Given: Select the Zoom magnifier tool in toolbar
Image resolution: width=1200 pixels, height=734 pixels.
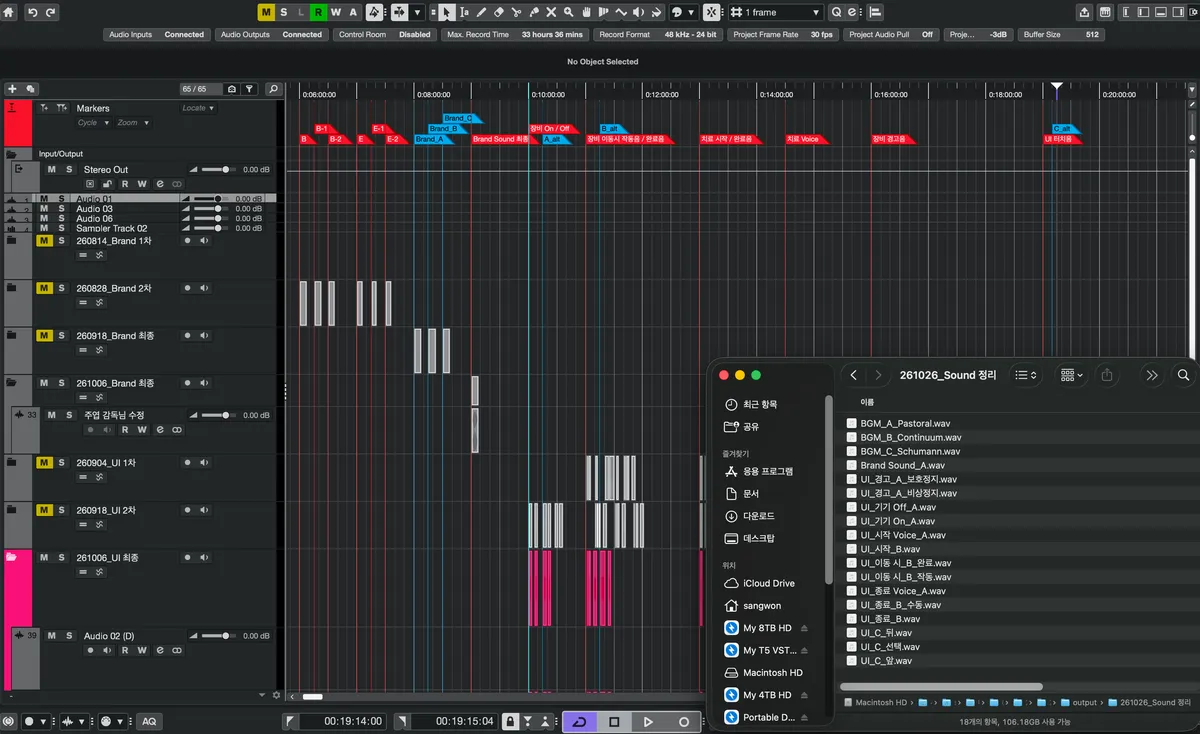Looking at the screenshot, I should (x=568, y=12).
